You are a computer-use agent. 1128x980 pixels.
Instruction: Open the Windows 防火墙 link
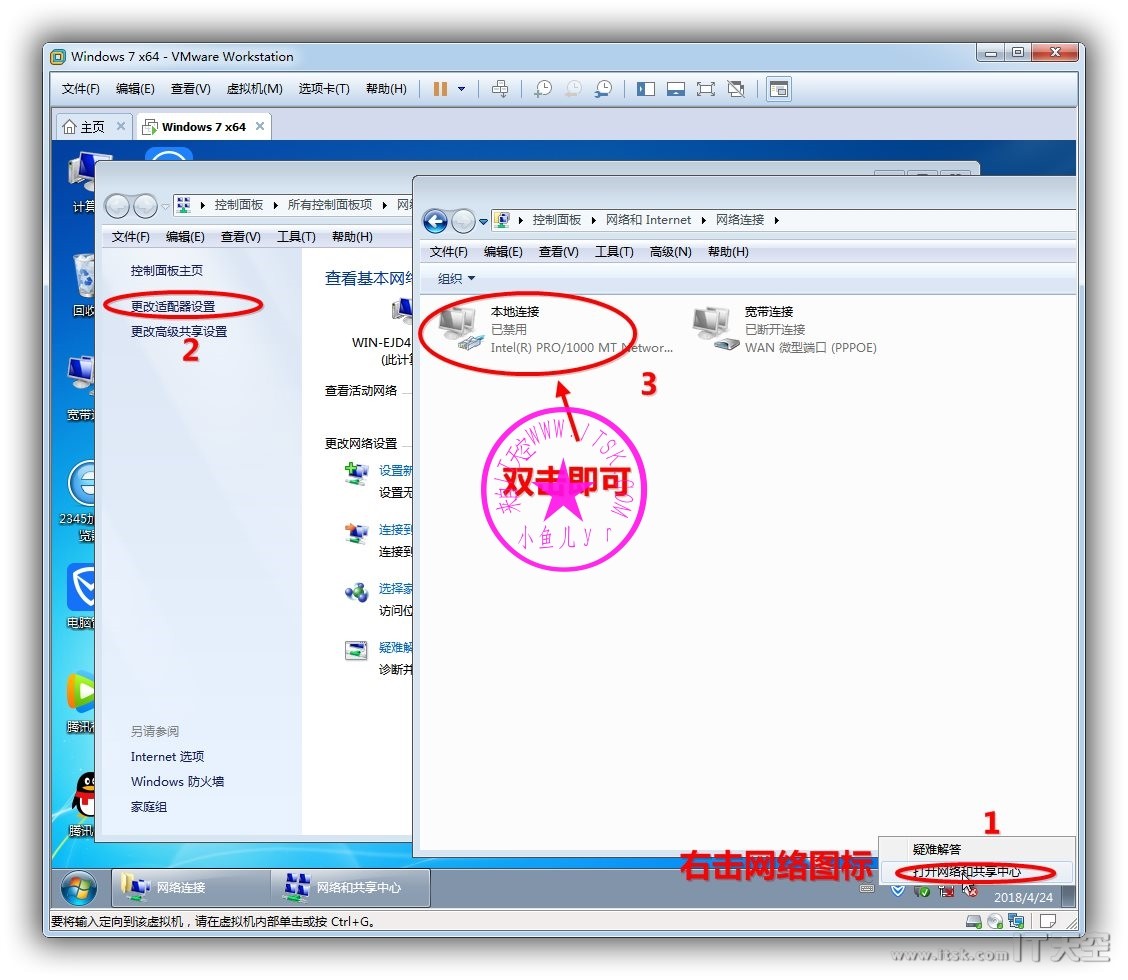[177, 782]
